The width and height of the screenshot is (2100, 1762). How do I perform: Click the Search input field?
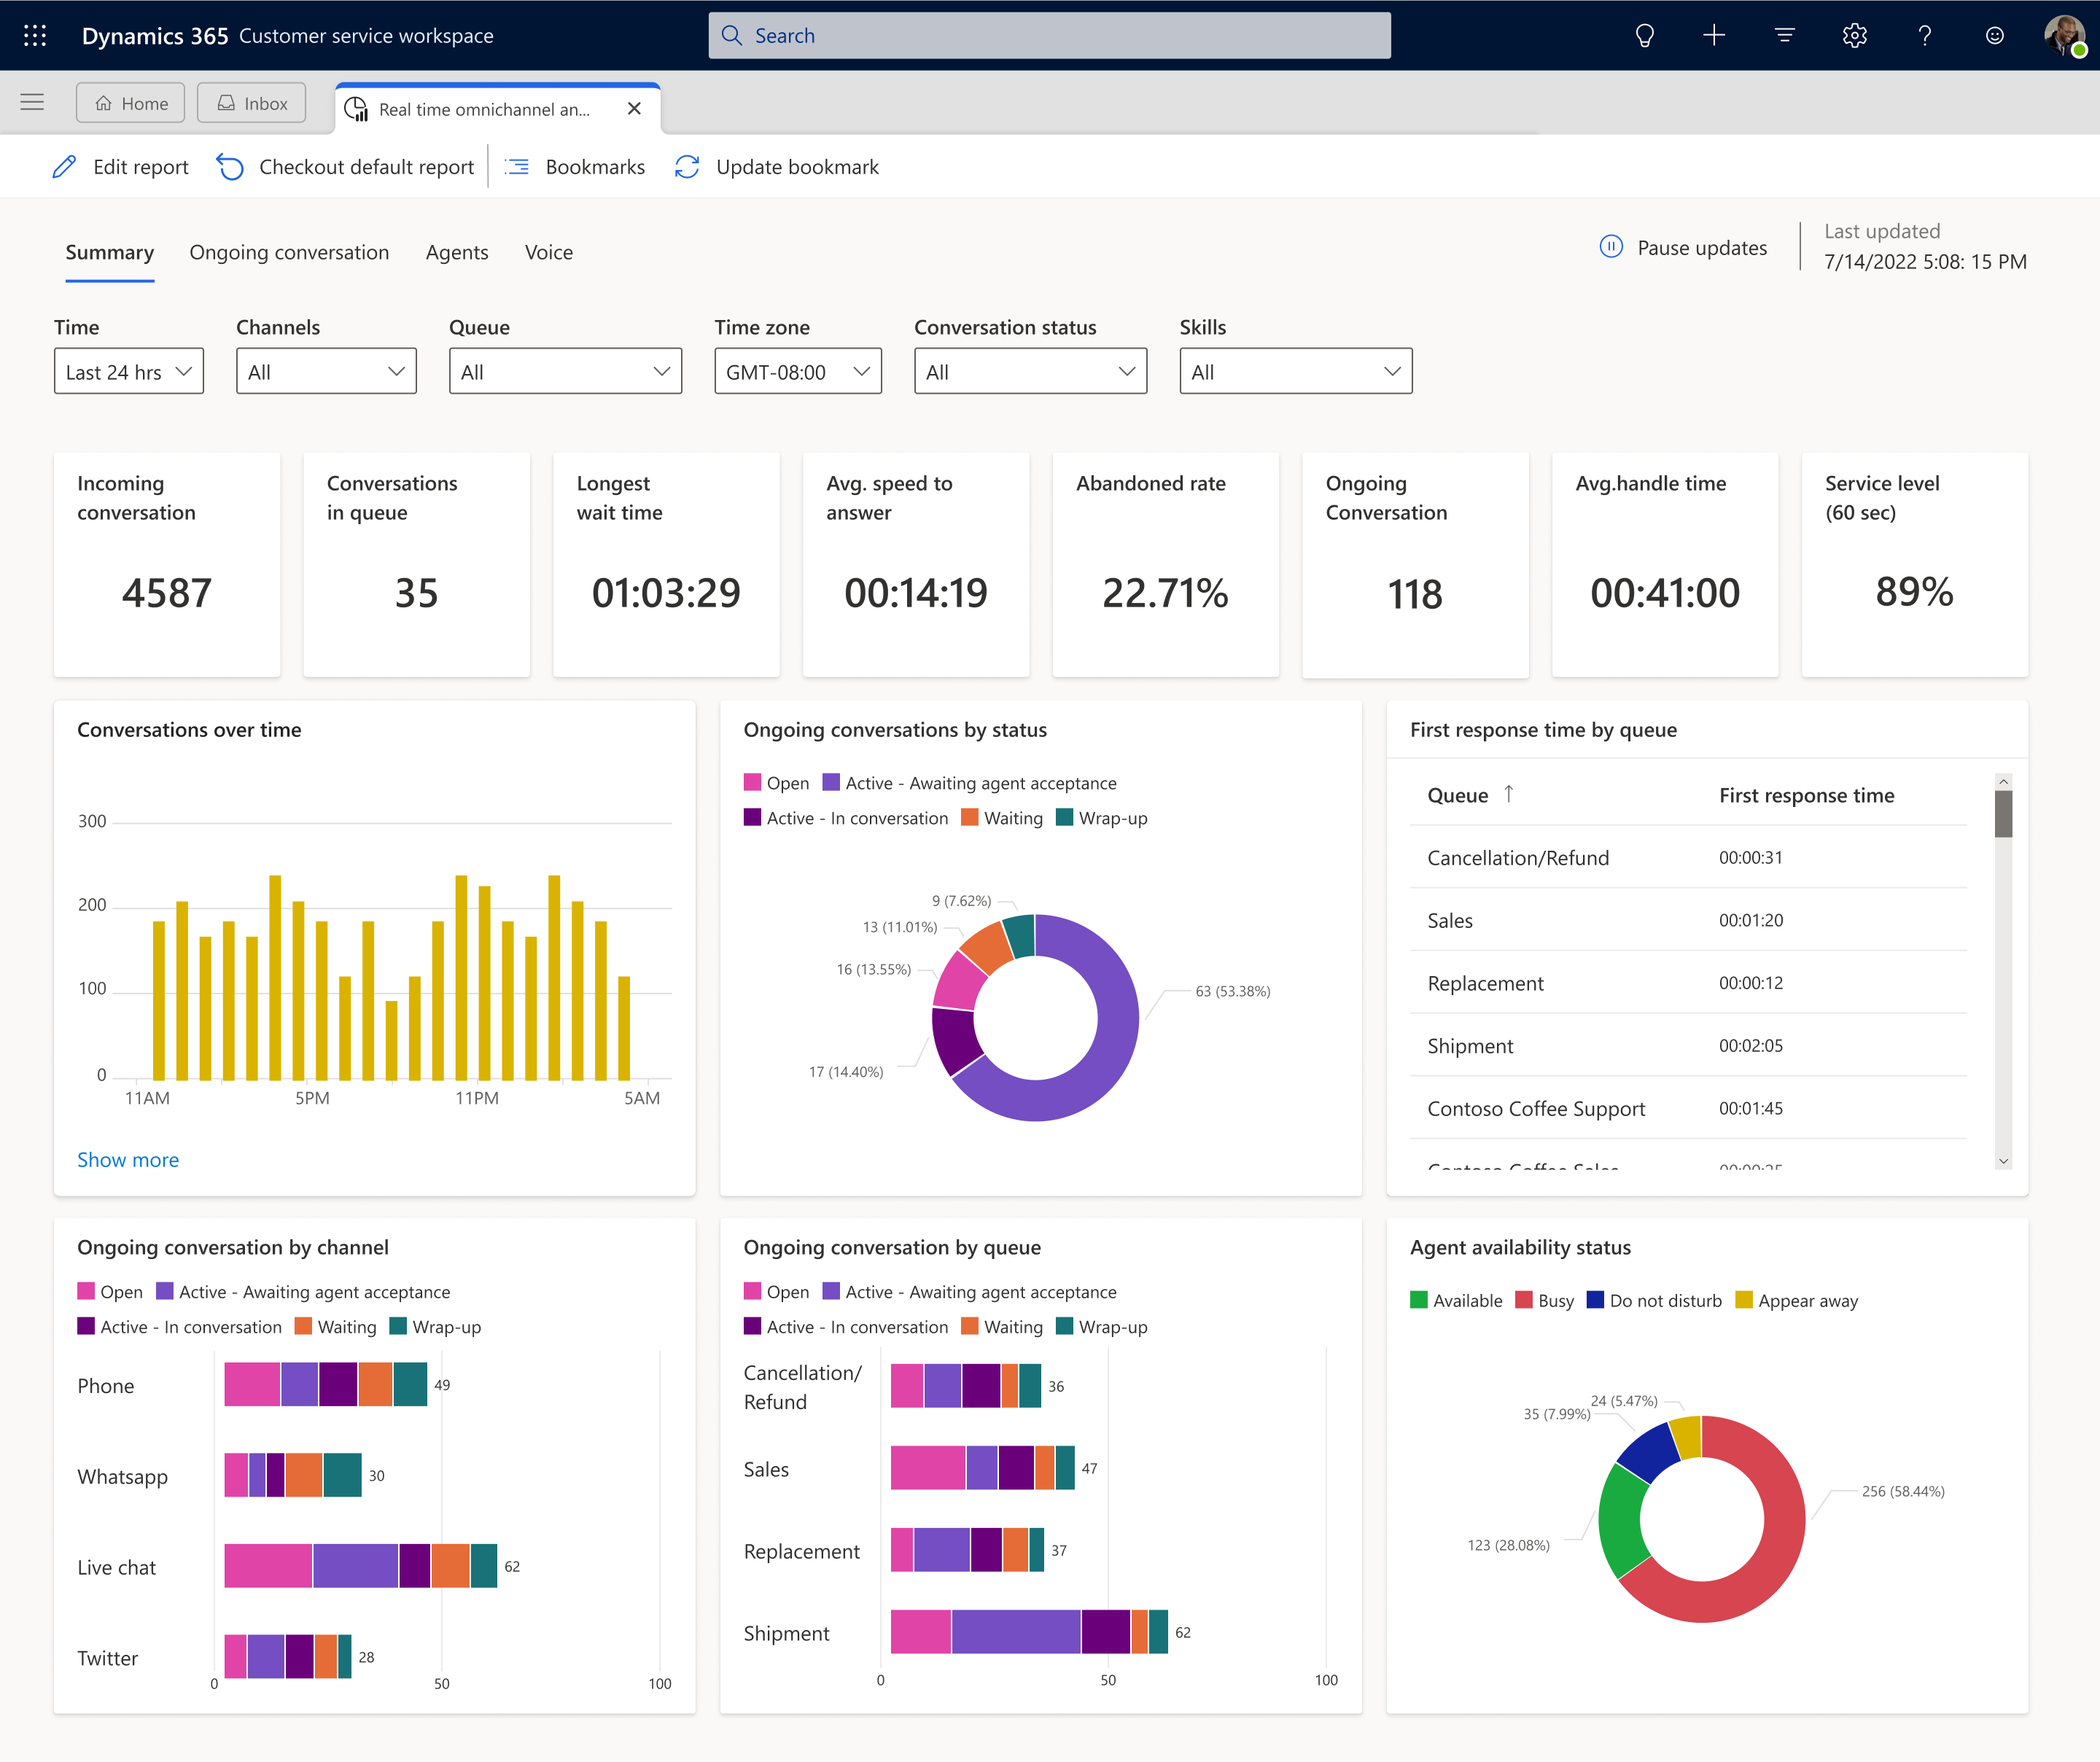(x=1049, y=36)
